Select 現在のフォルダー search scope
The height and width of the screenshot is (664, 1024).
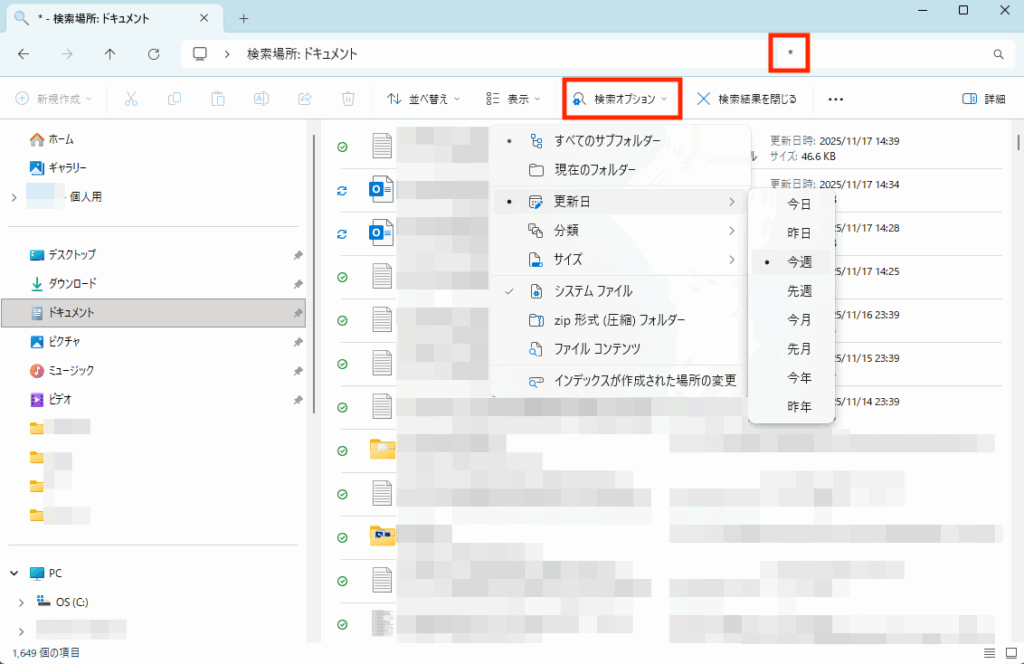point(595,170)
